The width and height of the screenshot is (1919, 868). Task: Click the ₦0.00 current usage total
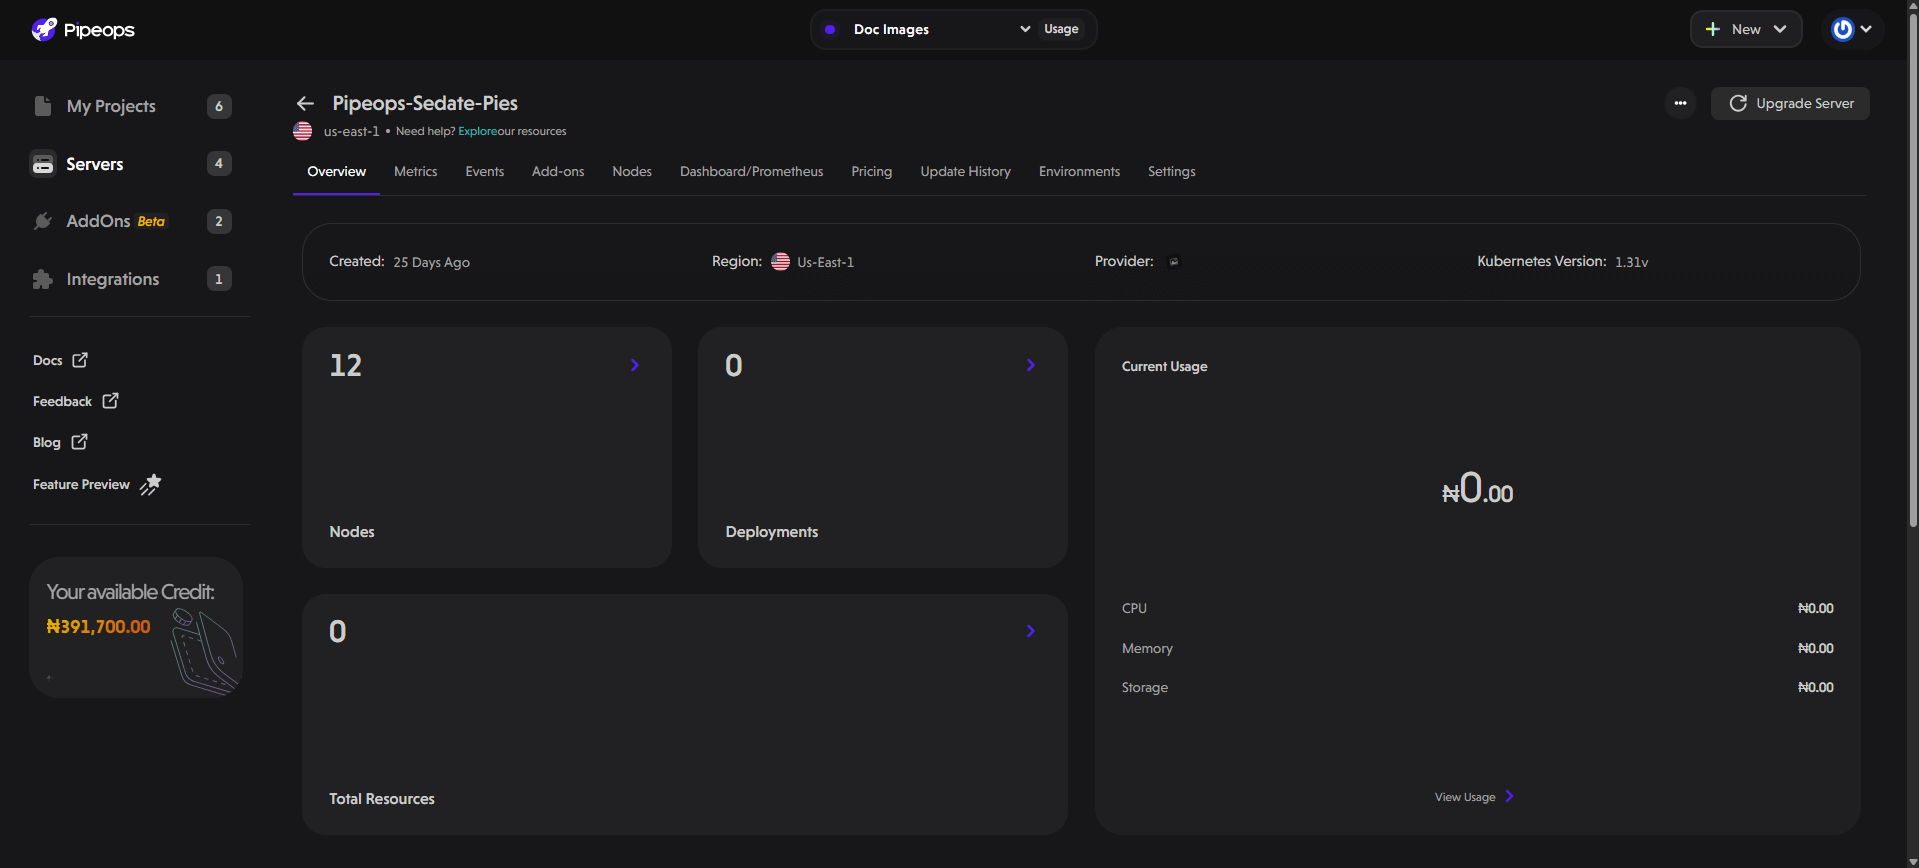tap(1477, 489)
